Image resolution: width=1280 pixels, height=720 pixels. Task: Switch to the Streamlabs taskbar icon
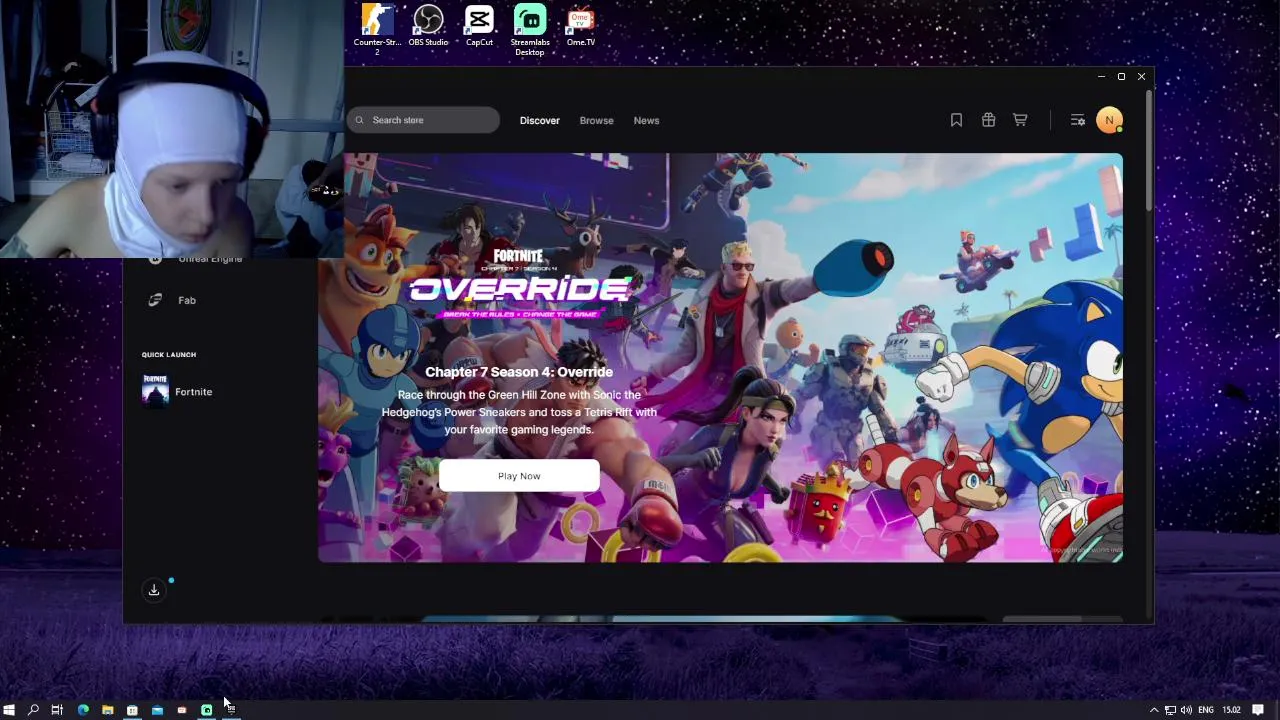click(206, 710)
